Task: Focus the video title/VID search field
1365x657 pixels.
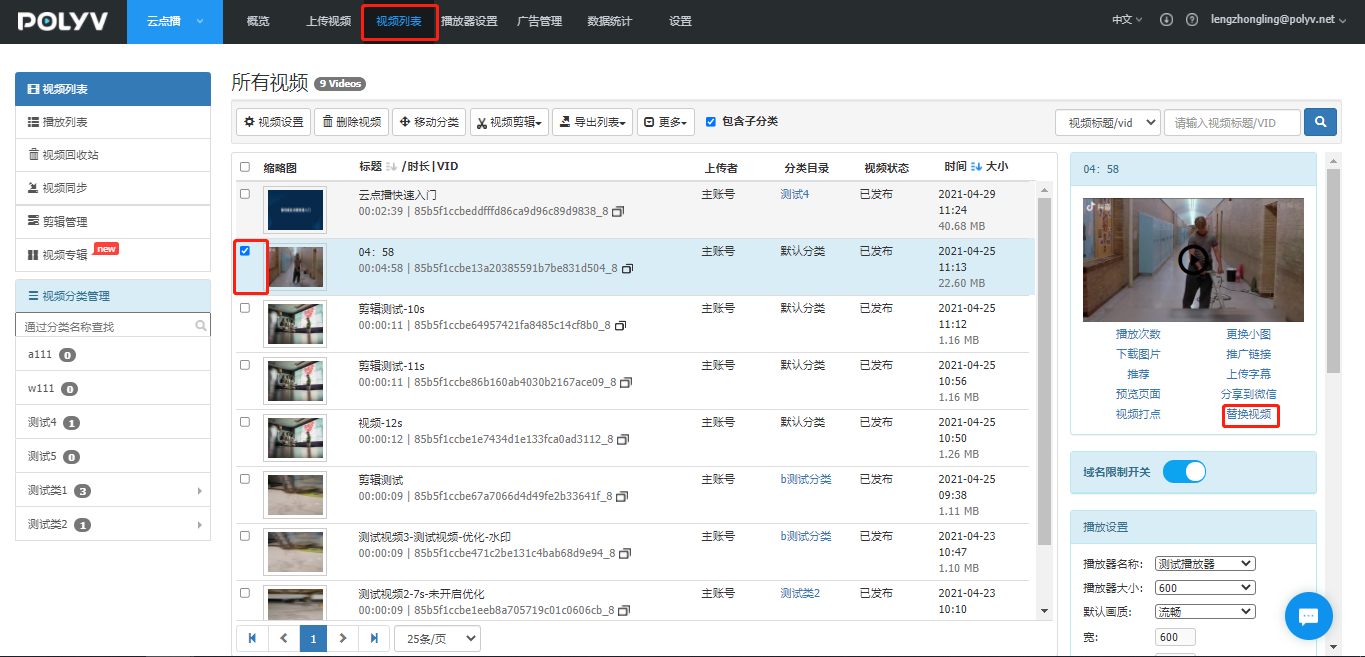Action: 1232,122
